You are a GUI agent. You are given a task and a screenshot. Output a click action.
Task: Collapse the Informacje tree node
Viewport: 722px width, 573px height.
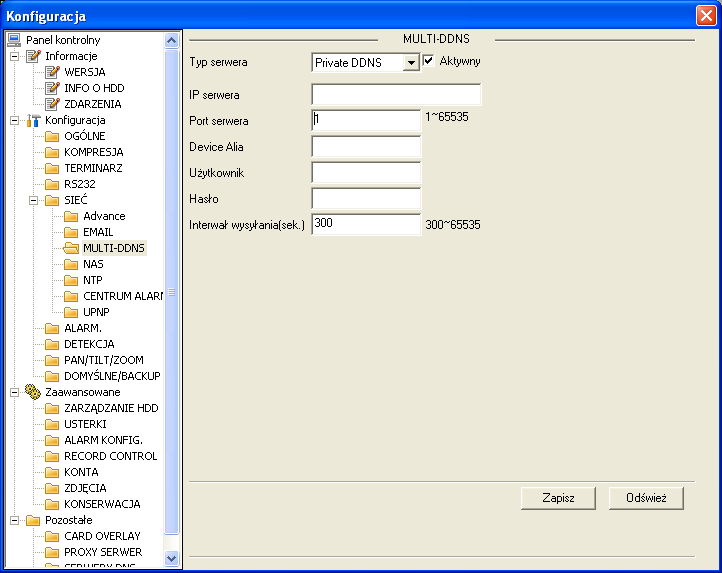coord(15,56)
